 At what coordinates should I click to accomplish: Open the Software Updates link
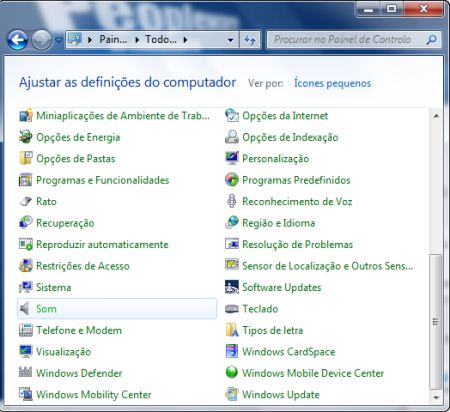[x=282, y=287]
